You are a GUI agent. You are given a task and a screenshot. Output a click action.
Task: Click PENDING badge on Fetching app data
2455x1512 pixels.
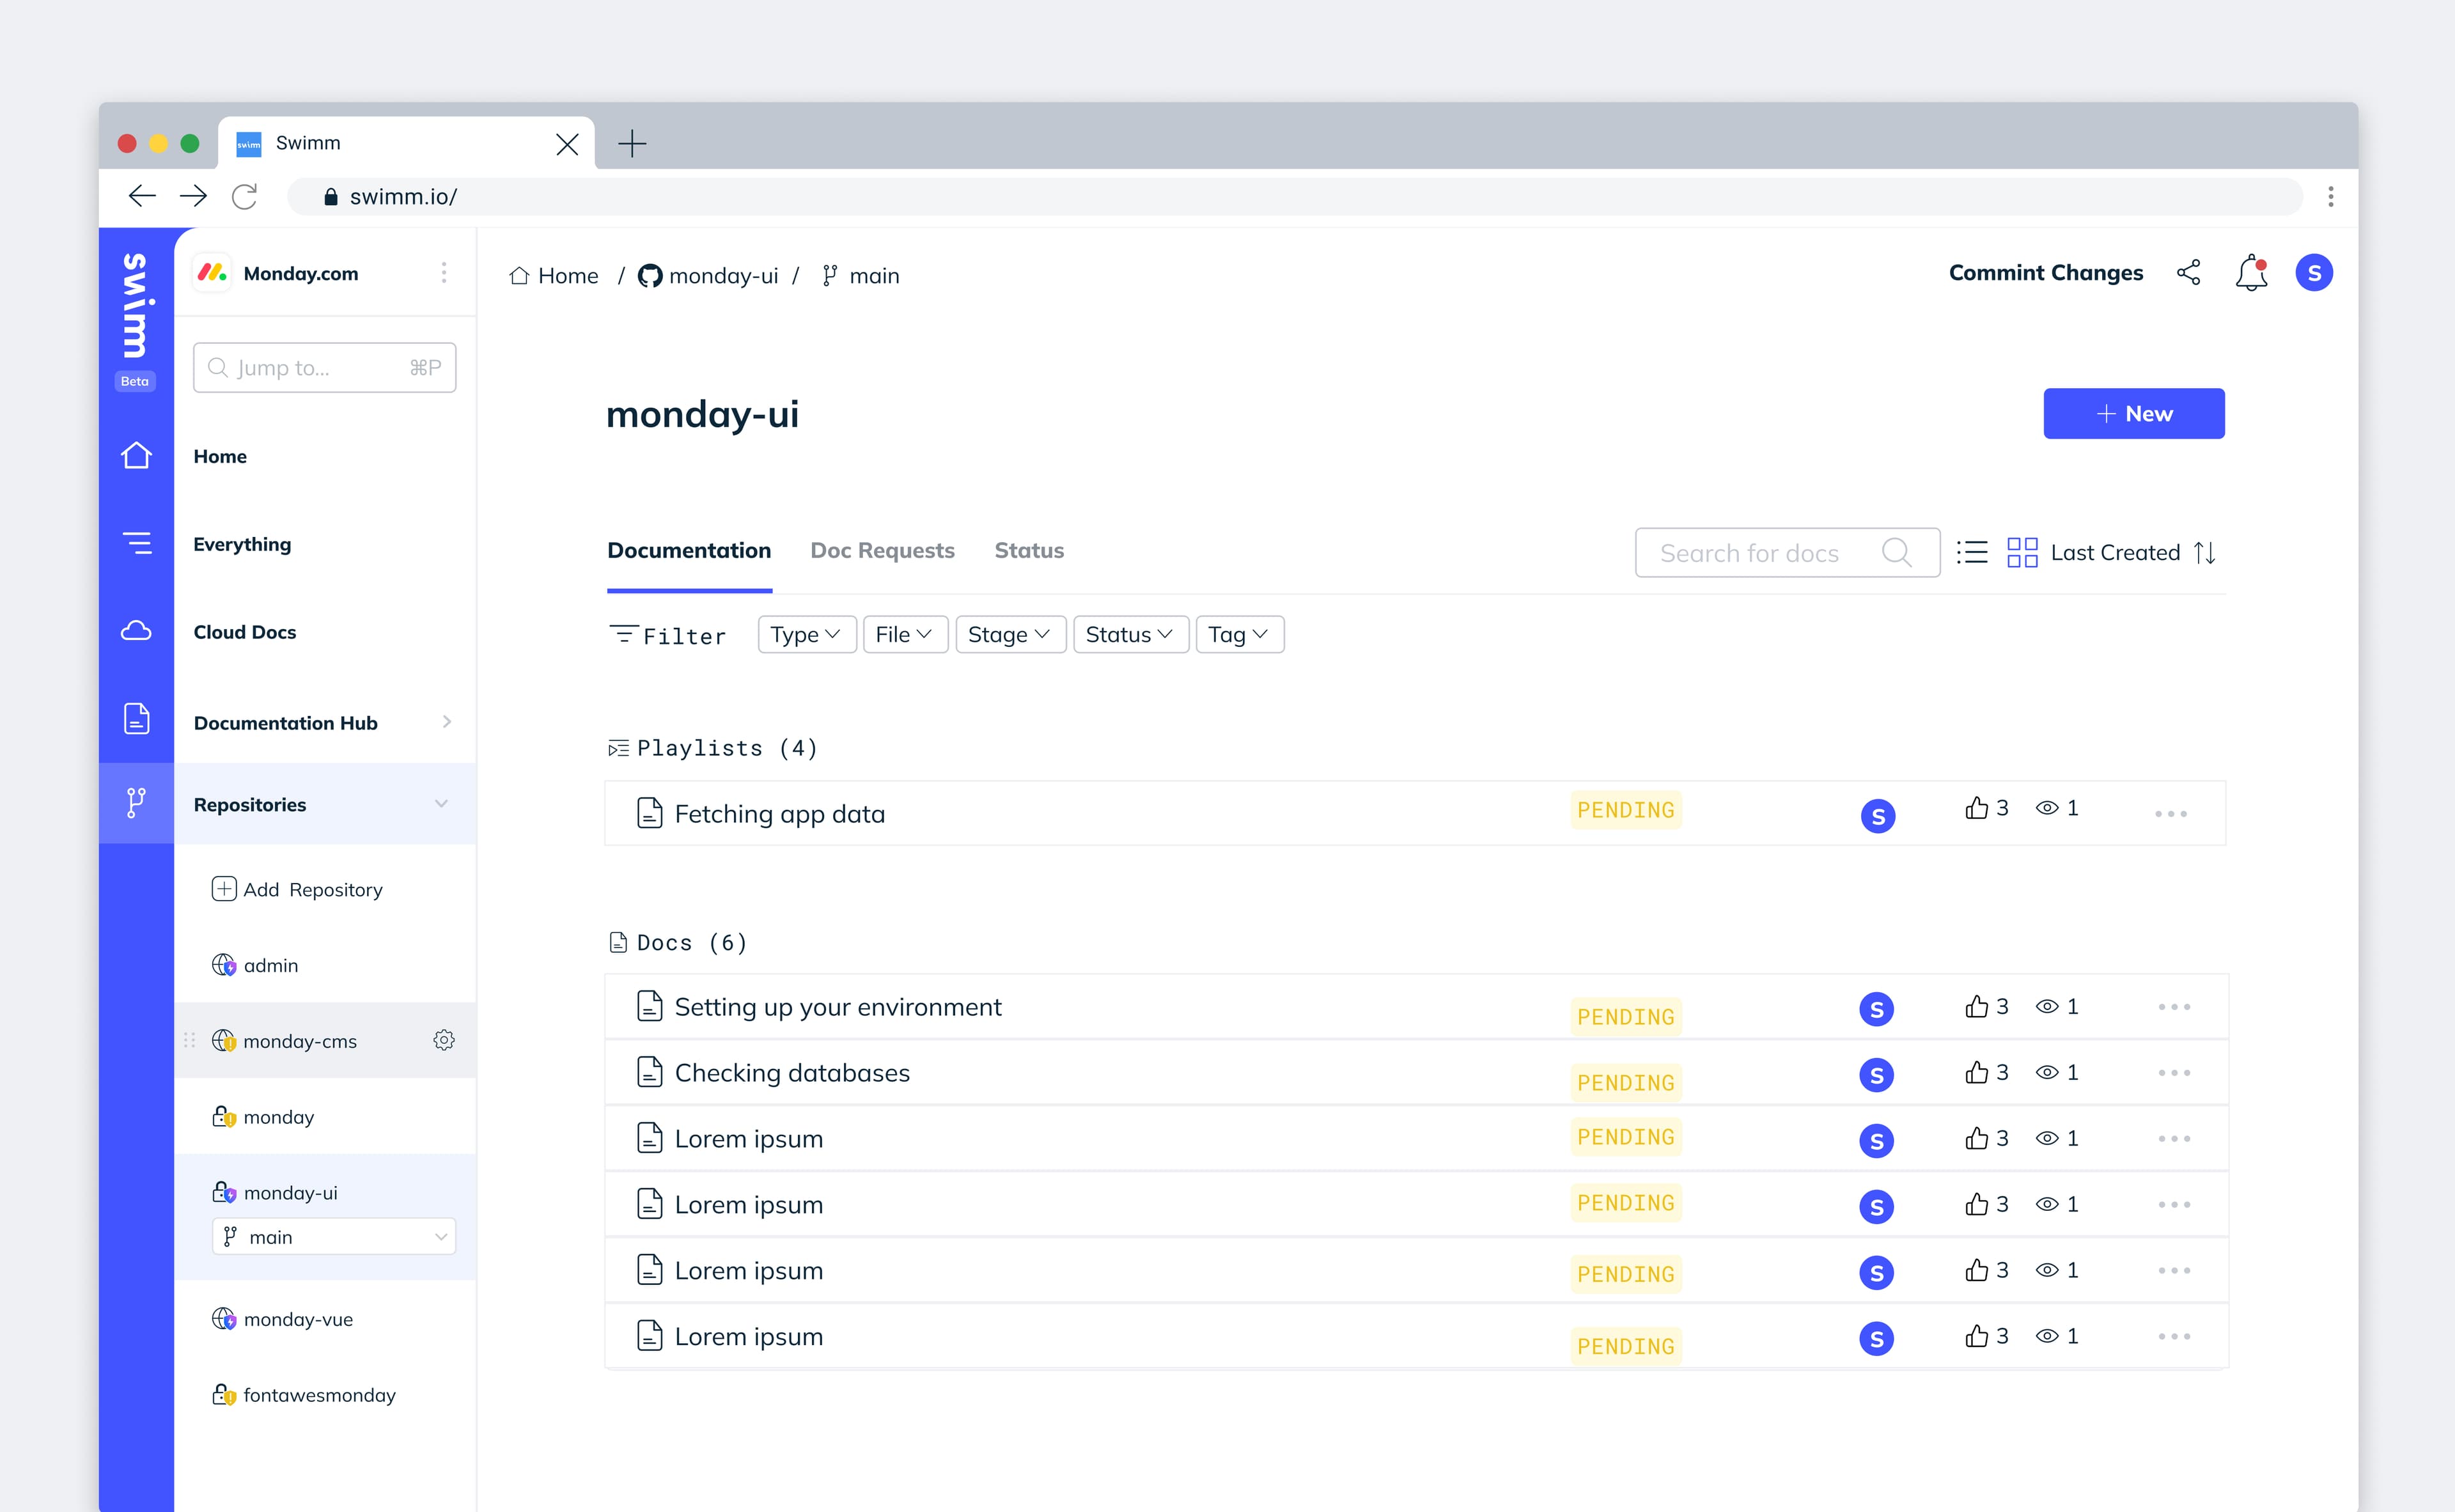click(x=1626, y=809)
